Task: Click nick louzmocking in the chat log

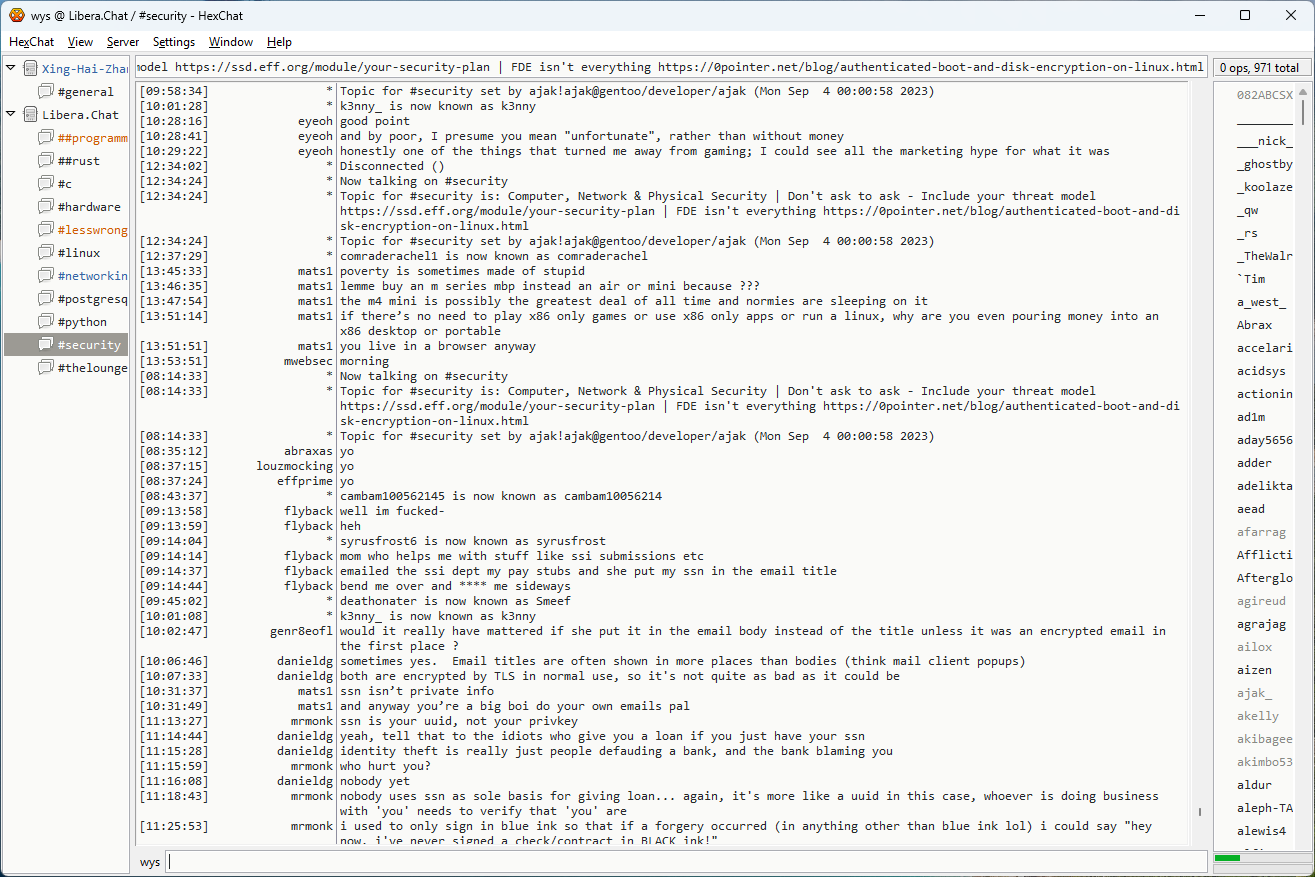Action: coord(294,467)
